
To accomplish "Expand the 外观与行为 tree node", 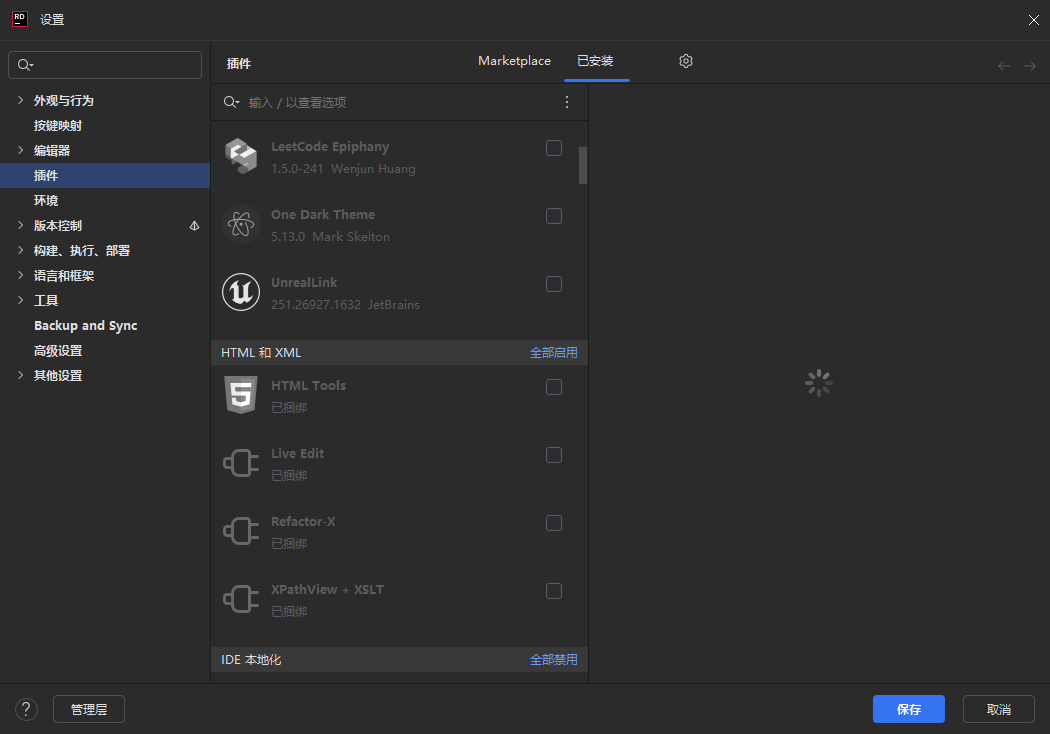I will pyautogui.click(x=20, y=100).
